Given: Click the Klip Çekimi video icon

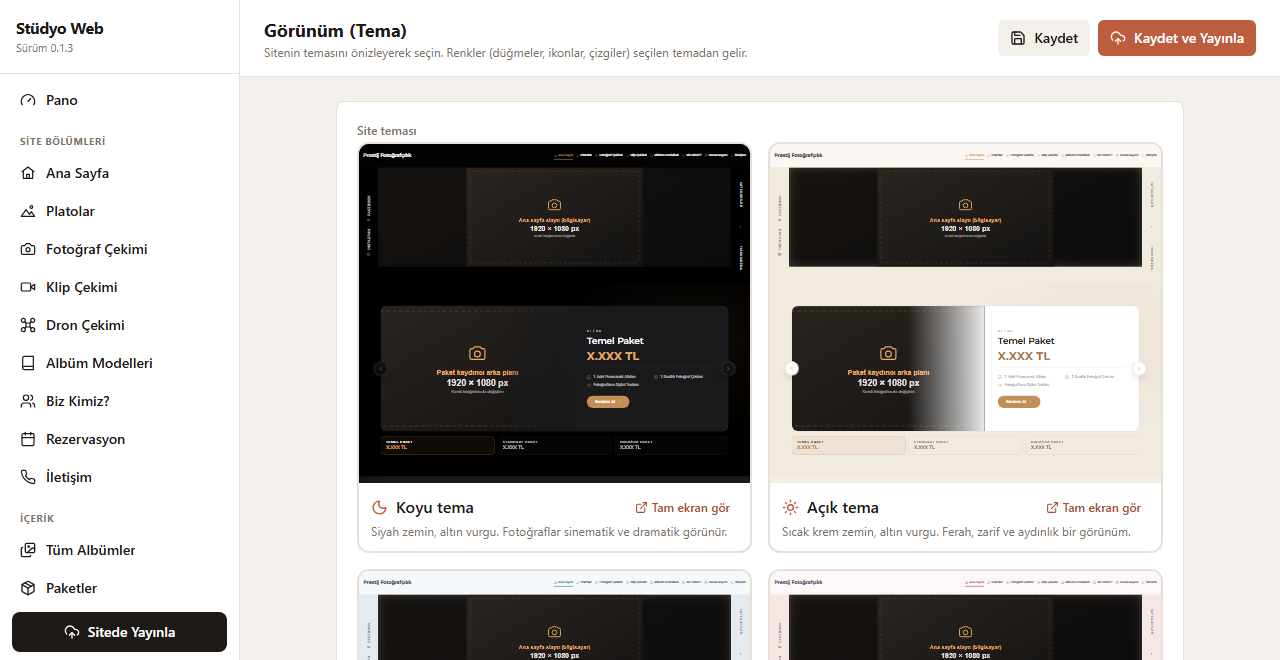Looking at the screenshot, I should pyautogui.click(x=28, y=287).
